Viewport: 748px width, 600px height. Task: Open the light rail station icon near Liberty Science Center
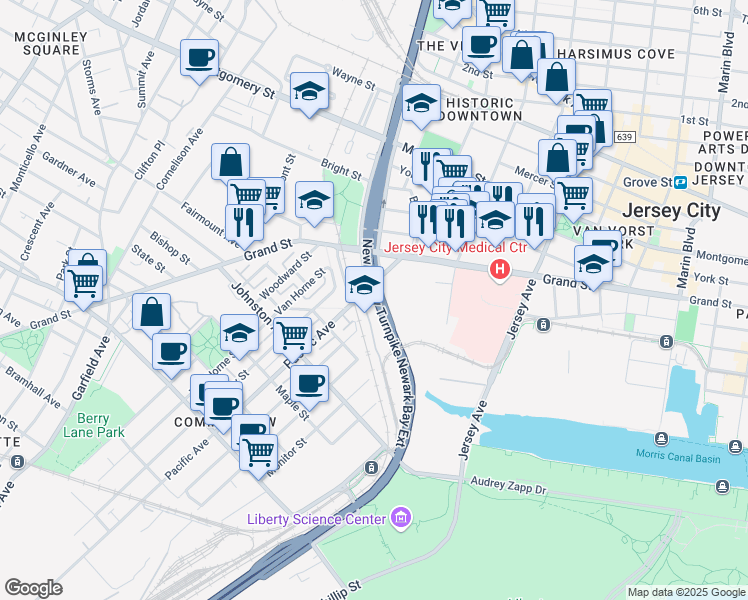coord(371,467)
